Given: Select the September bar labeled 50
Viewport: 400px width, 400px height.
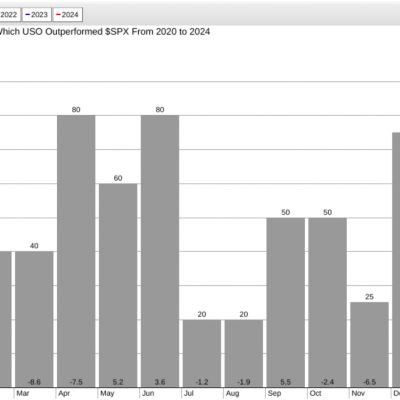Looking at the screenshot, I should (286, 302).
